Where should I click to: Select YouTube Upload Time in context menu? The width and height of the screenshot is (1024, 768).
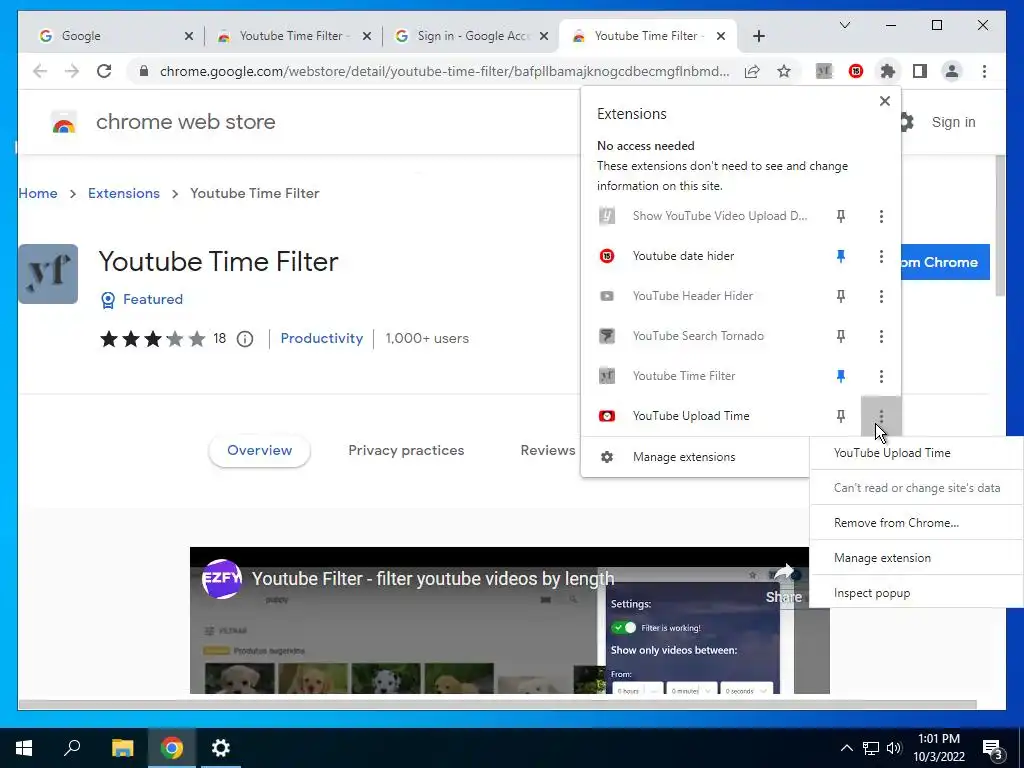[x=916, y=453]
